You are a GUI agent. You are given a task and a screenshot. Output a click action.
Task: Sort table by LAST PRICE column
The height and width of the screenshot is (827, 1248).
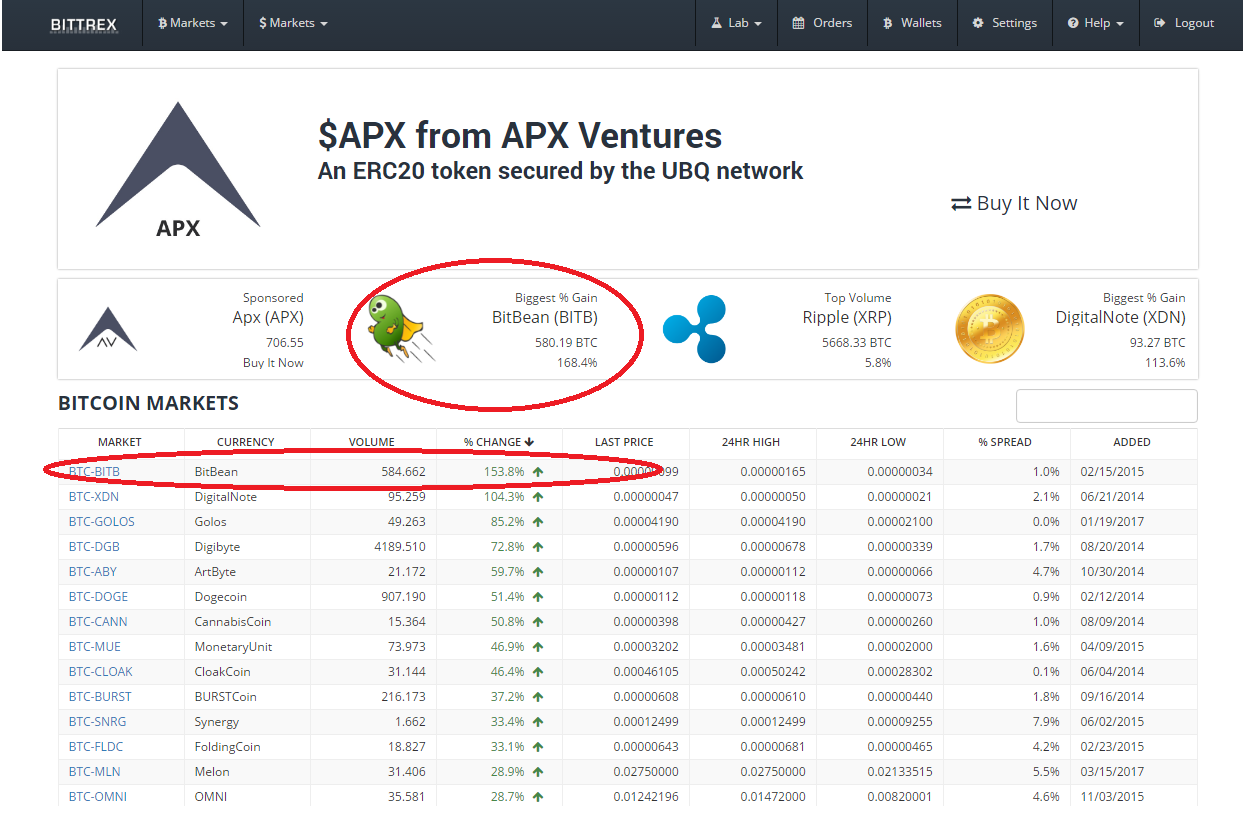coord(625,442)
